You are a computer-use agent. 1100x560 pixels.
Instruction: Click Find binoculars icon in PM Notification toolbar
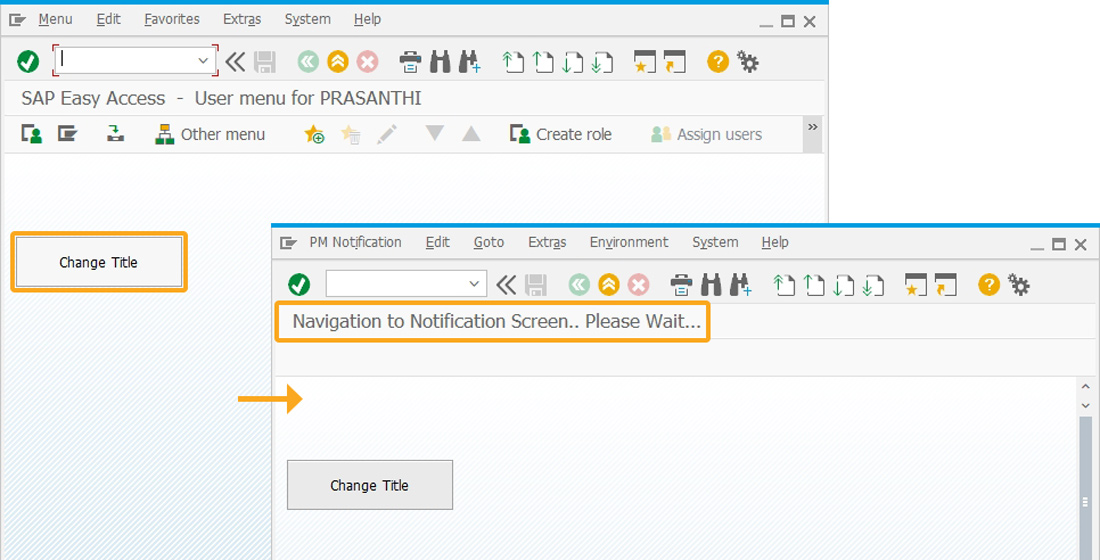point(711,284)
